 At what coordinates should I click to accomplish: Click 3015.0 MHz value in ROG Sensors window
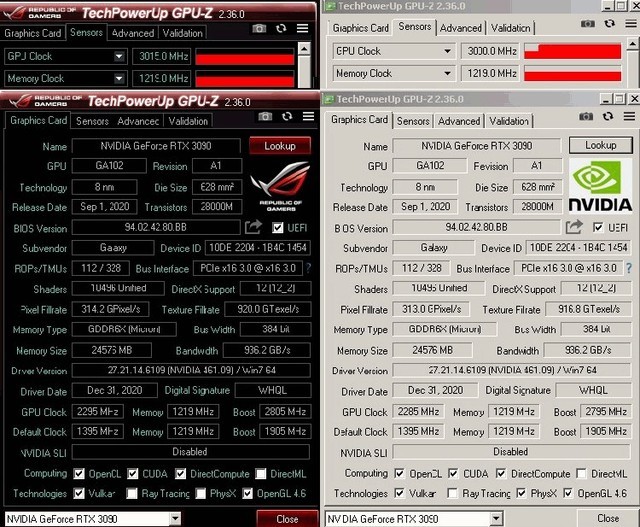[163, 56]
